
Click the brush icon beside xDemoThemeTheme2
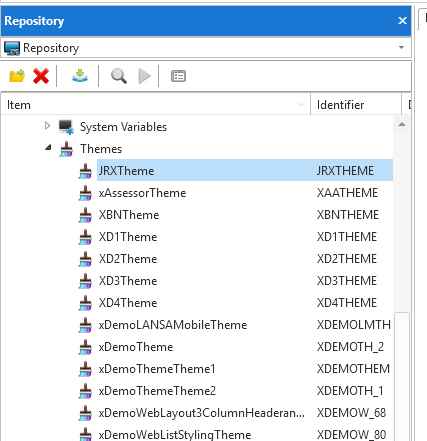(x=85, y=391)
